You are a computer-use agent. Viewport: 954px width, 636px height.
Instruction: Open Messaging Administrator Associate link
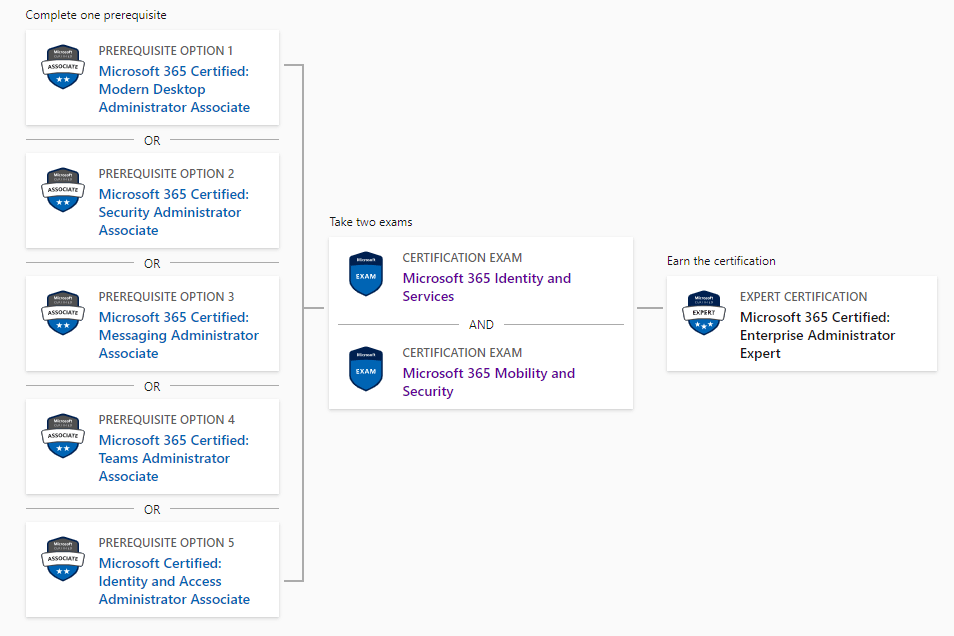tap(178, 335)
